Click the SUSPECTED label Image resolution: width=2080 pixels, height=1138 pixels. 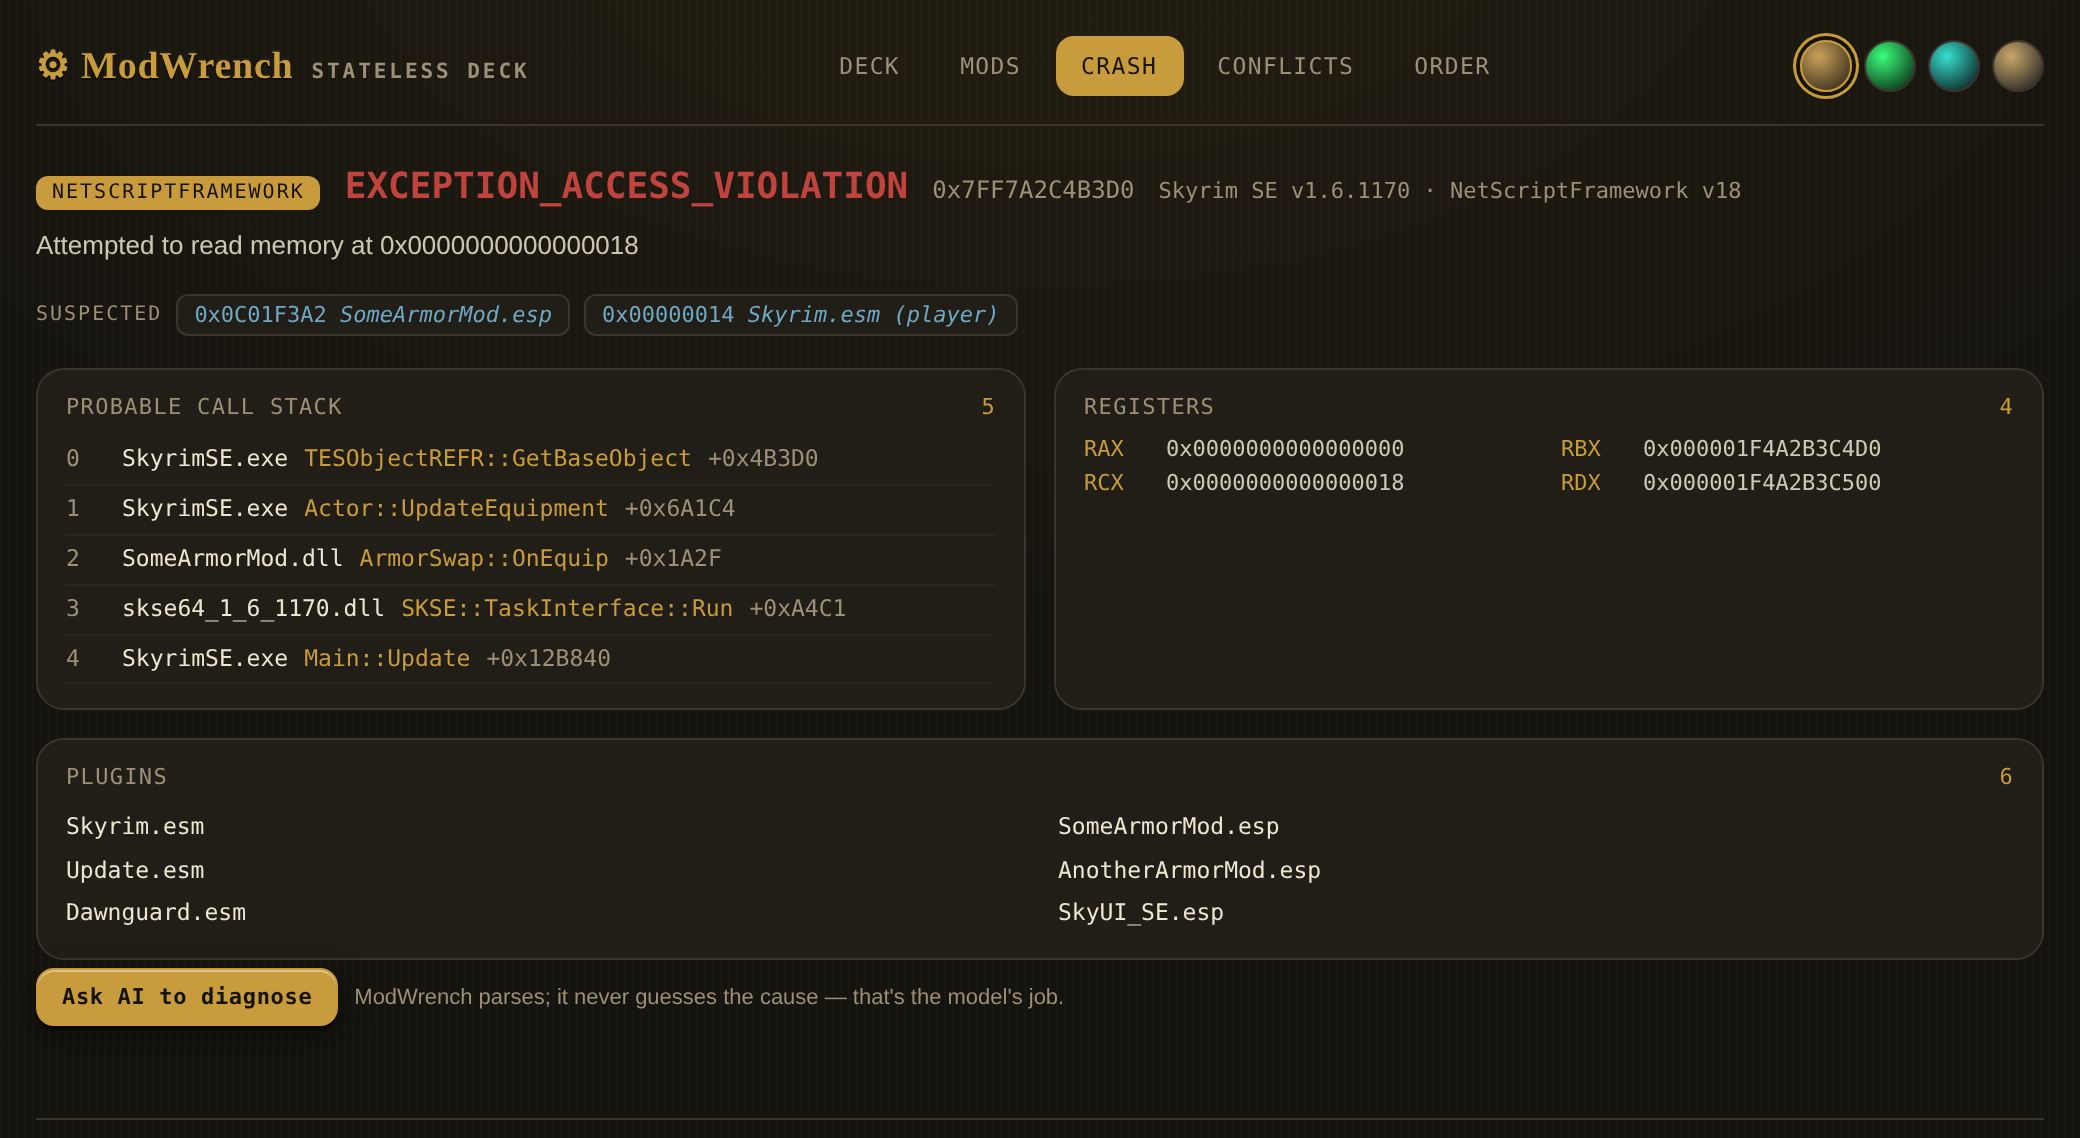[x=99, y=313]
